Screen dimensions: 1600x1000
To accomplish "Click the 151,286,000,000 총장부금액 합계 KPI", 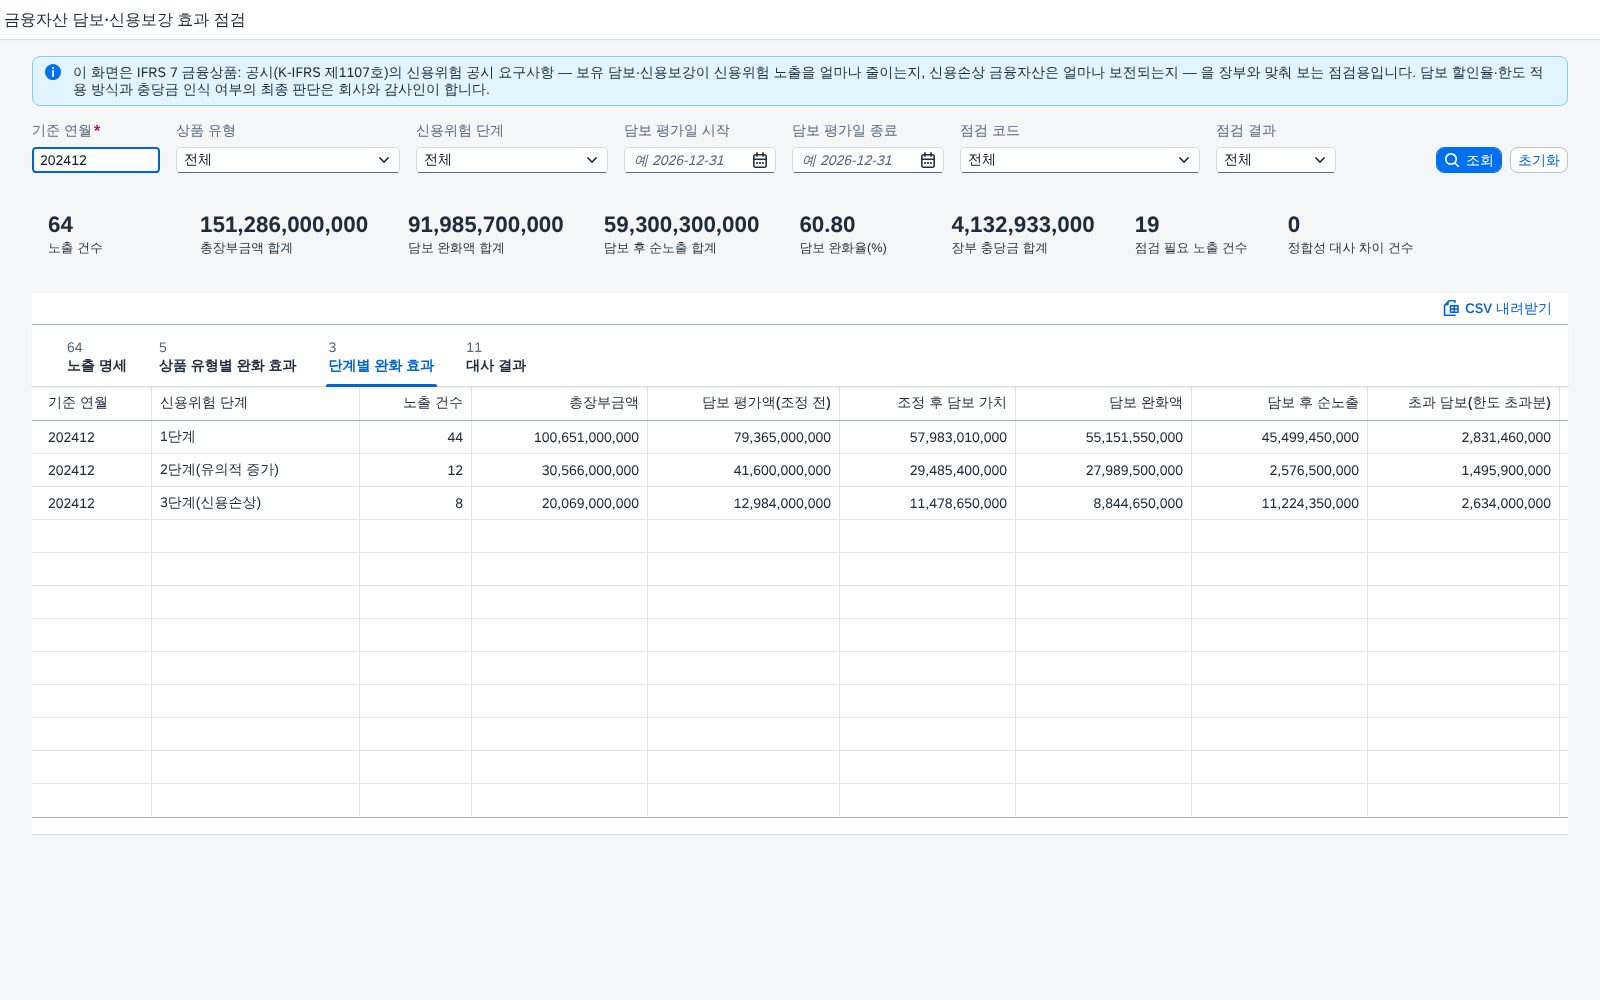I will [x=284, y=234].
